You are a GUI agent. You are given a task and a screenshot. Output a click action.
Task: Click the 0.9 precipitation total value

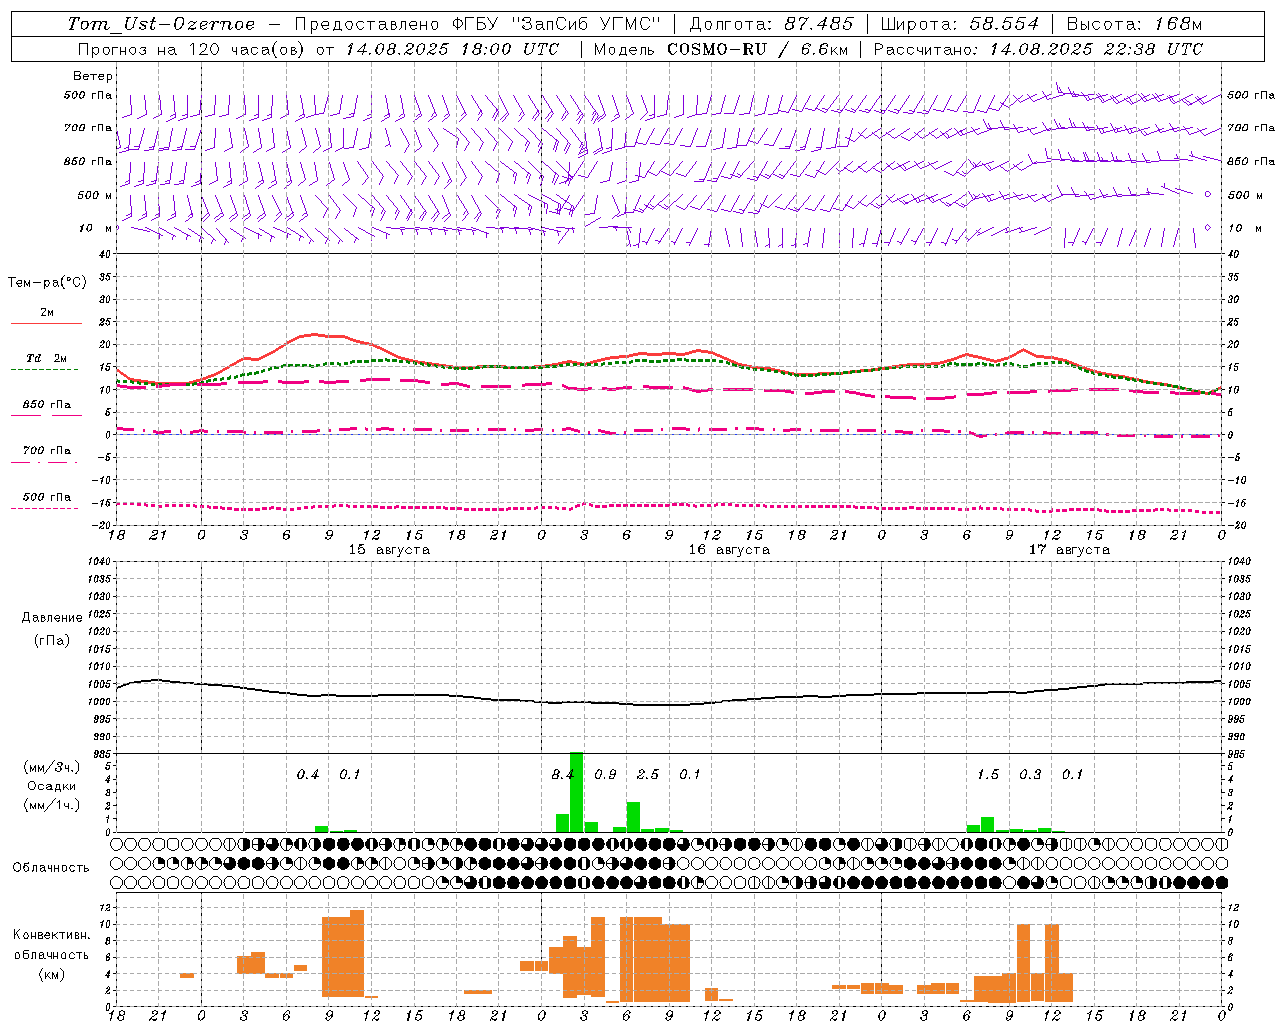point(605,775)
